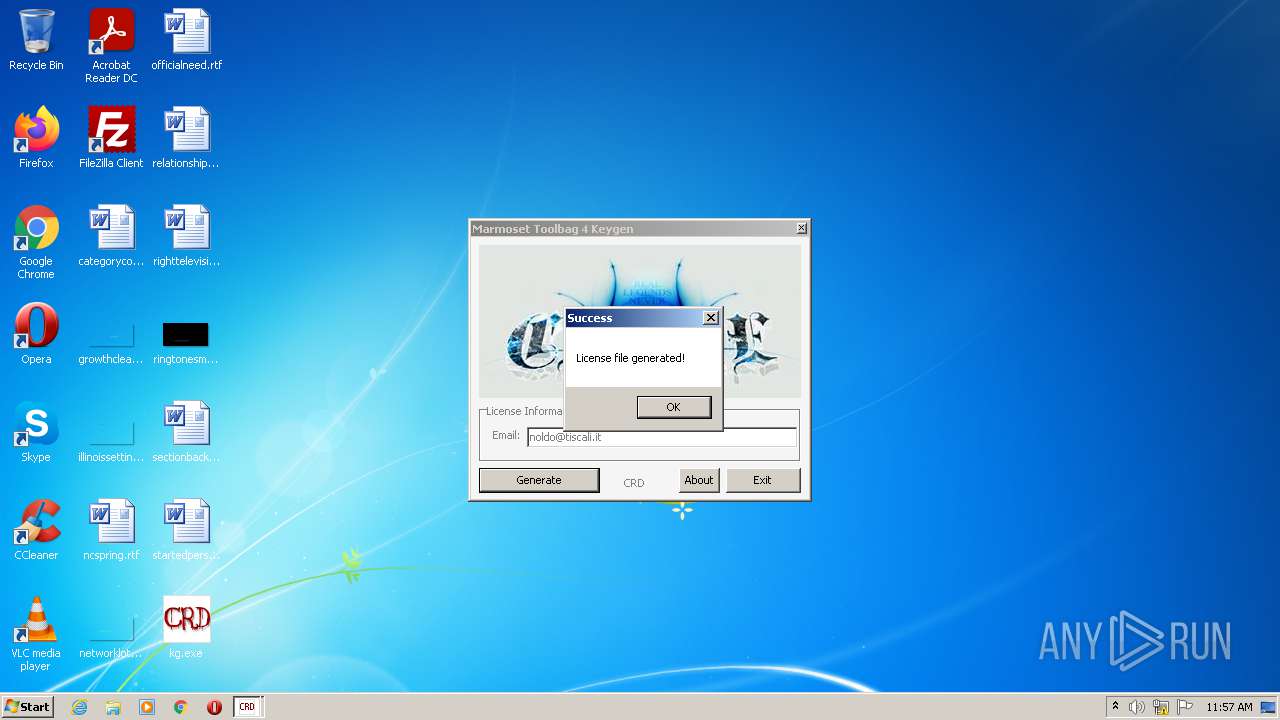
Task: Click the Email input field
Action: (662, 437)
